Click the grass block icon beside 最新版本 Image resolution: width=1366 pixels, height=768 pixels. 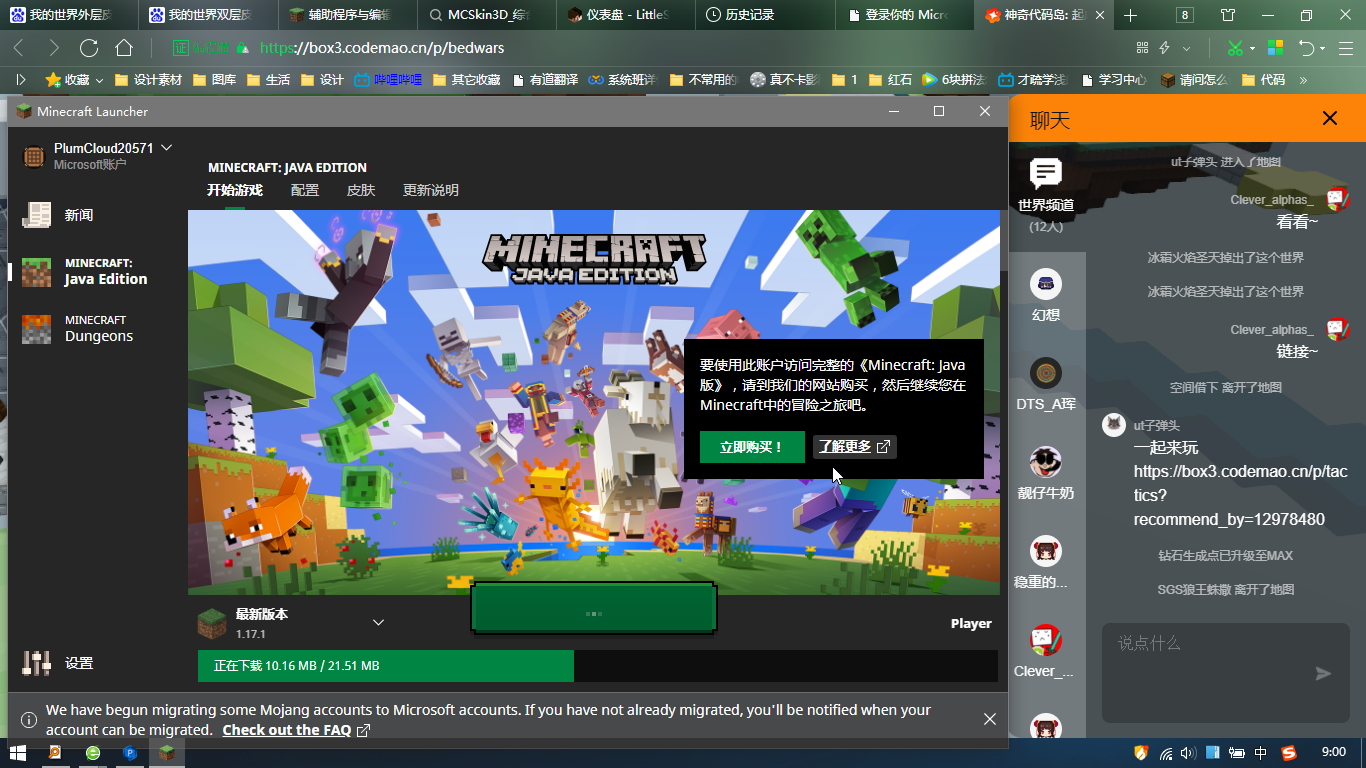[x=212, y=623]
